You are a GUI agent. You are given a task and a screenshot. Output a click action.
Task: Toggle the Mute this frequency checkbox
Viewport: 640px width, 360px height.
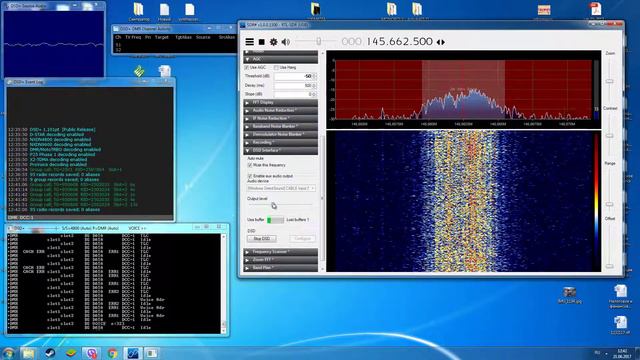[x=250, y=165]
